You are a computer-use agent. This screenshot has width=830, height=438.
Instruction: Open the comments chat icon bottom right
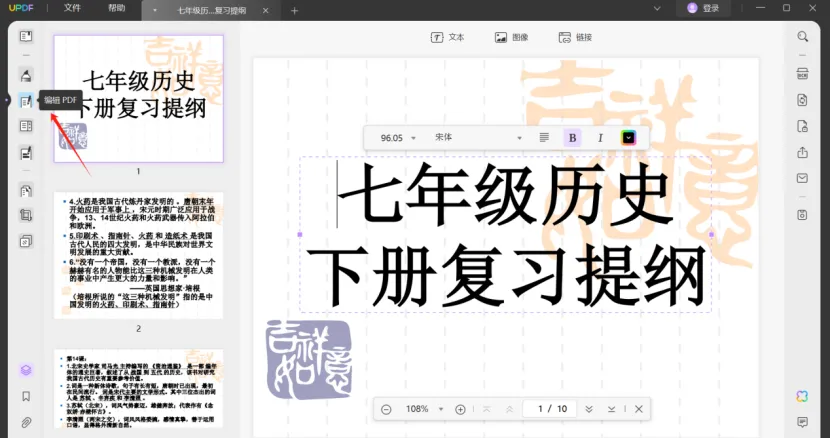(x=802, y=422)
